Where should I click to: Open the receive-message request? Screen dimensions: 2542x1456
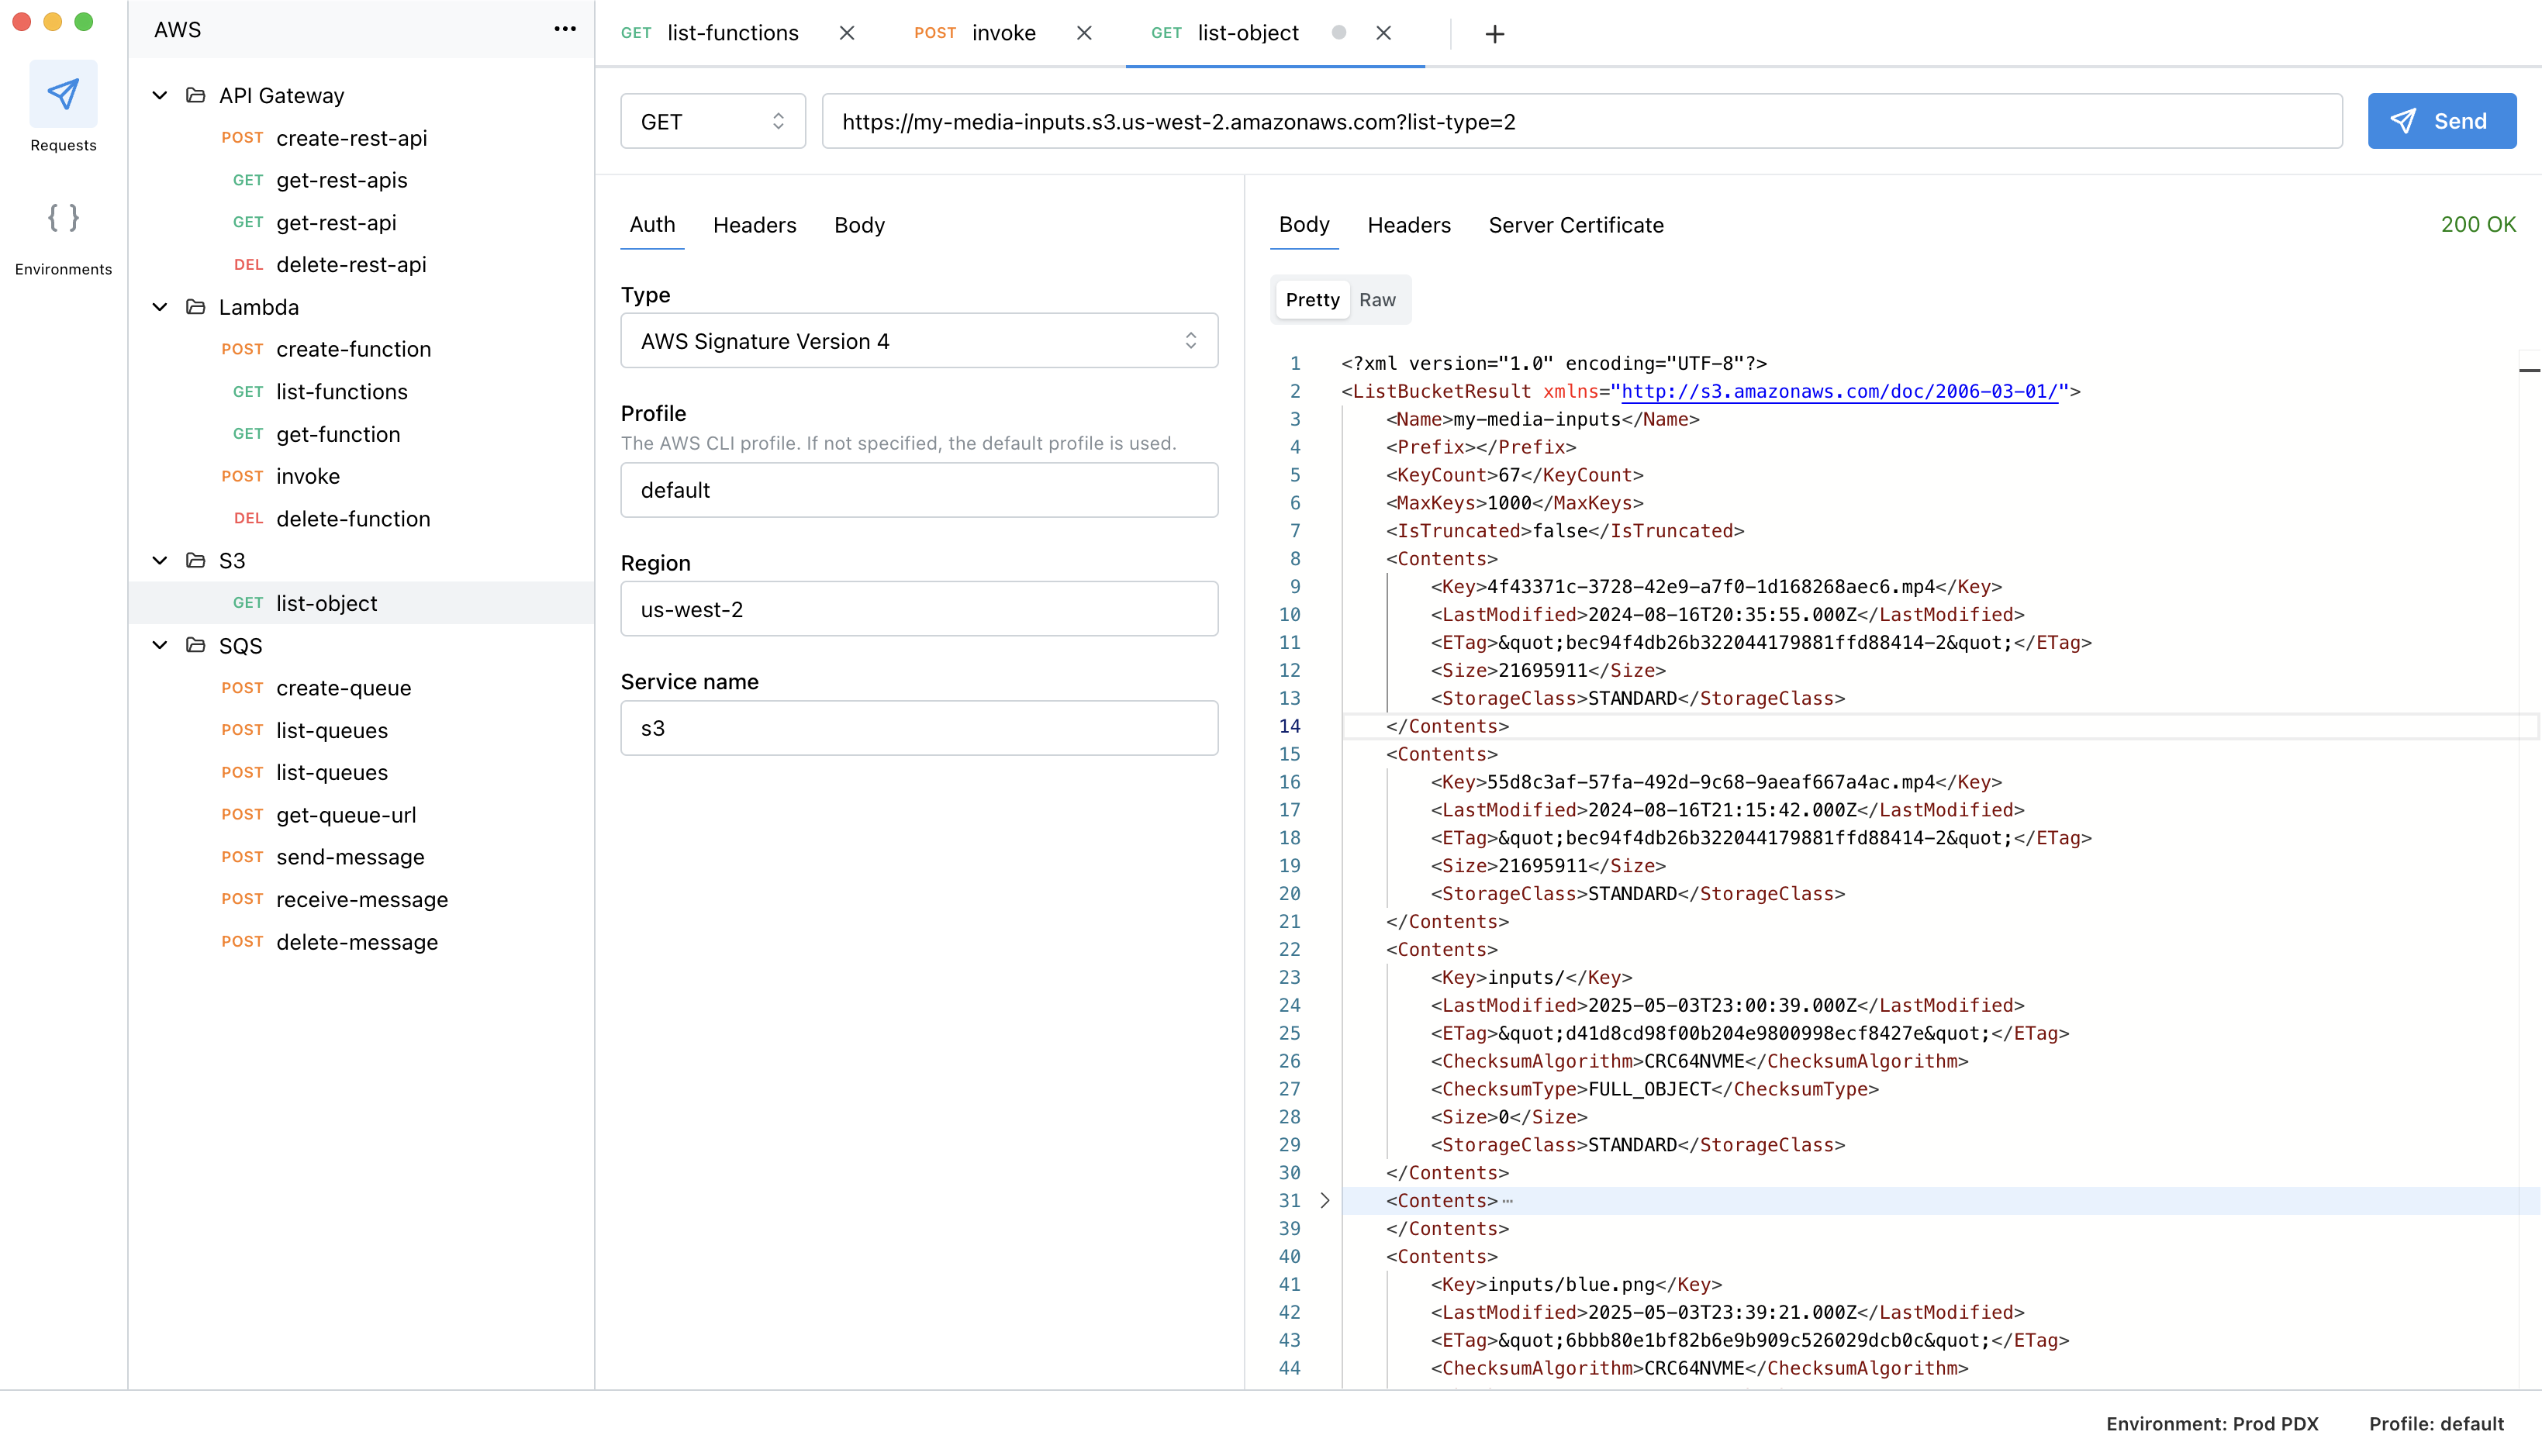click(362, 899)
